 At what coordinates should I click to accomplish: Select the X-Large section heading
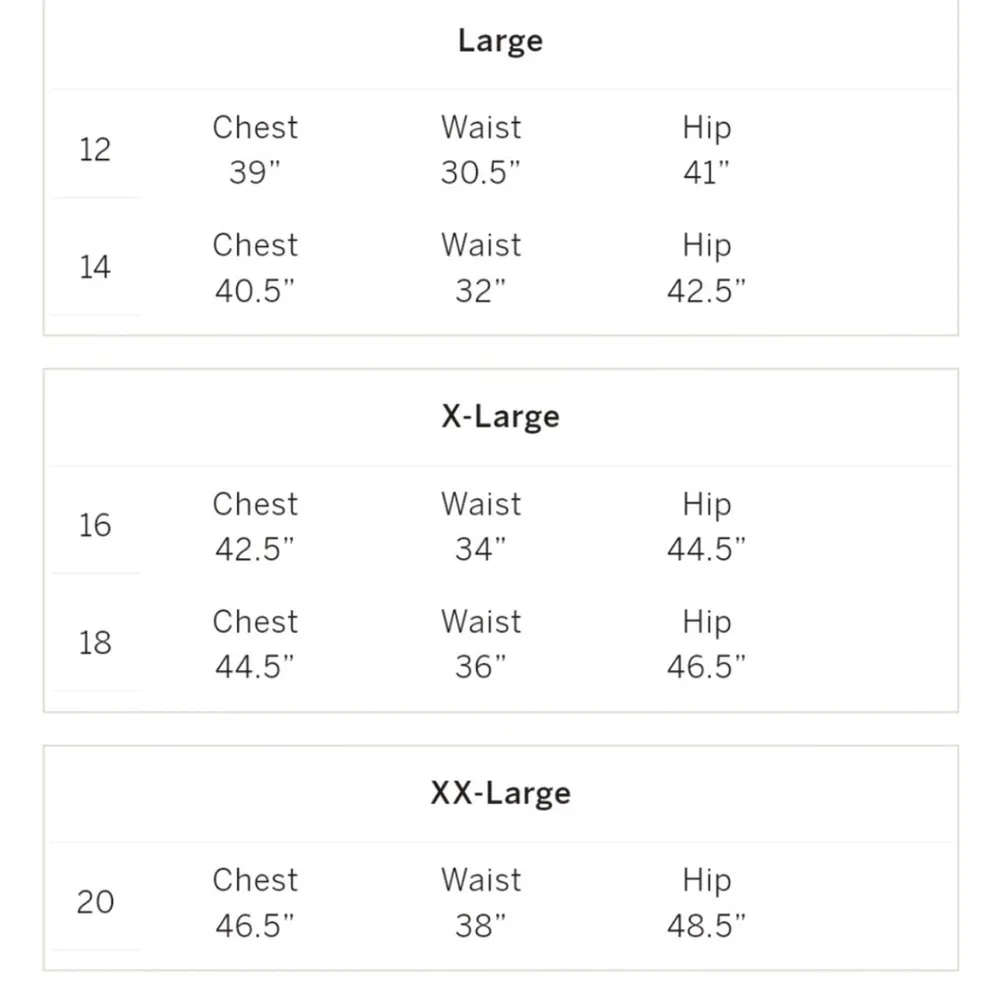(x=500, y=416)
